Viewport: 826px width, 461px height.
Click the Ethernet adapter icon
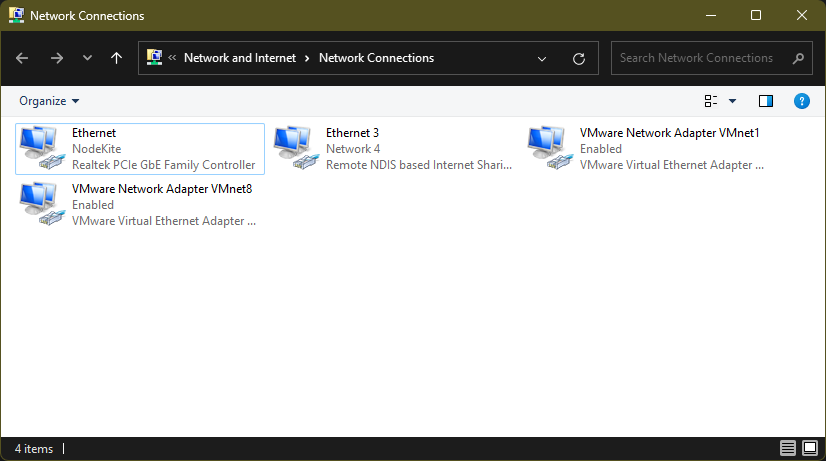(x=42, y=148)
